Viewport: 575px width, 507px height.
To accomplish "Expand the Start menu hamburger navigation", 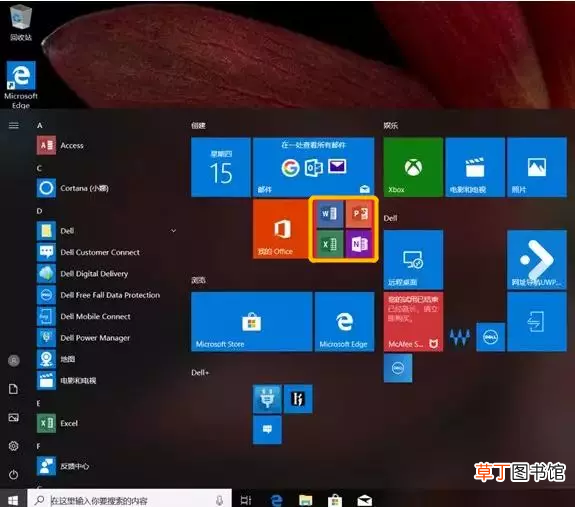I will pyautogui.click(x=14, y=126).
